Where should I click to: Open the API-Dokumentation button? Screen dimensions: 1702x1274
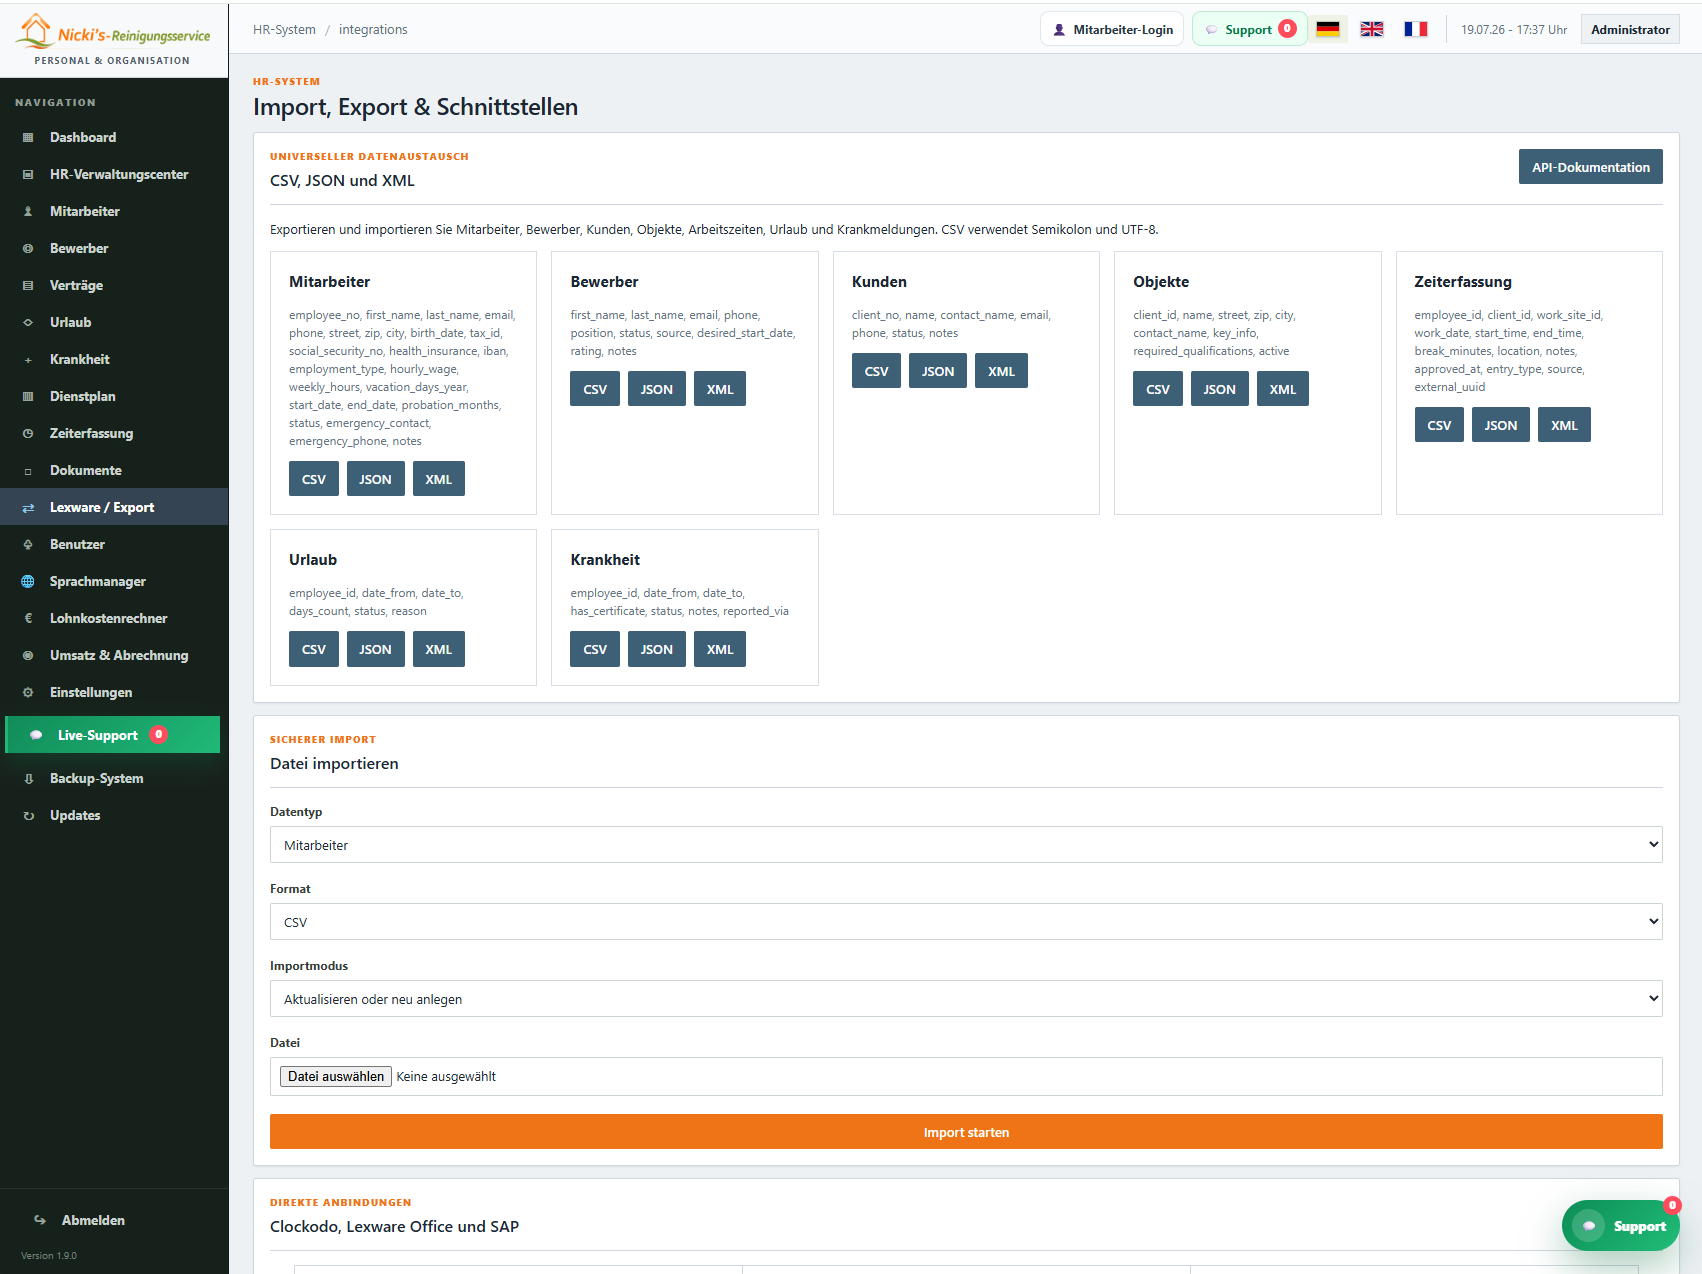point(1590,167)
